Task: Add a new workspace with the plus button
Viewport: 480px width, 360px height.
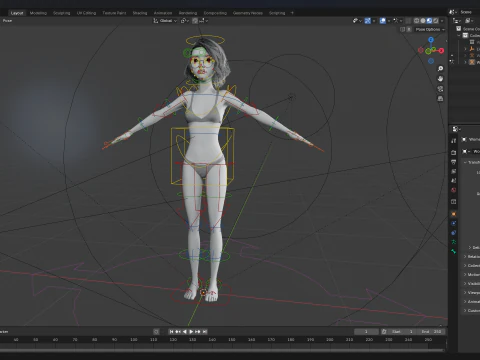Action: coord(292,13)
